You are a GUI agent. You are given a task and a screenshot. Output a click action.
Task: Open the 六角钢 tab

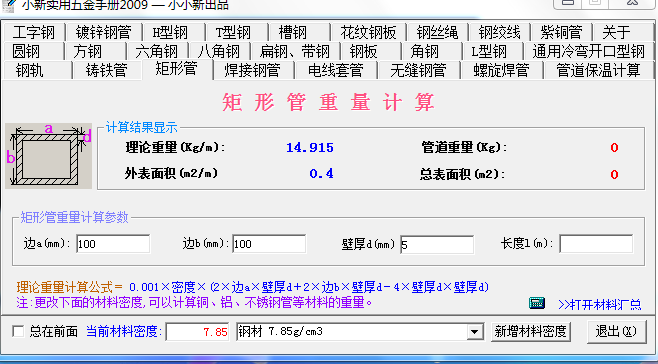point(157,51)
